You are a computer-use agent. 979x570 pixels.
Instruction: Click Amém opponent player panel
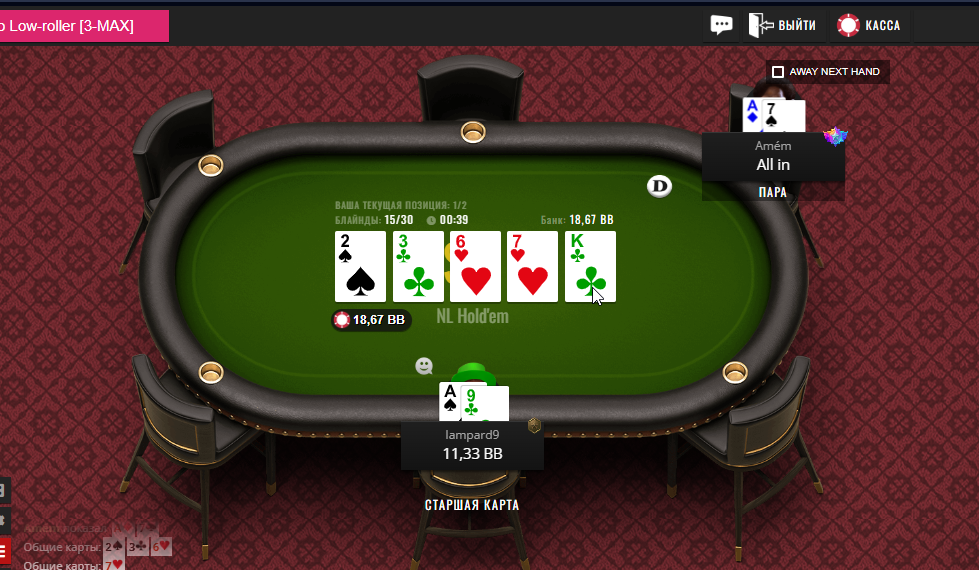[773, 157]
